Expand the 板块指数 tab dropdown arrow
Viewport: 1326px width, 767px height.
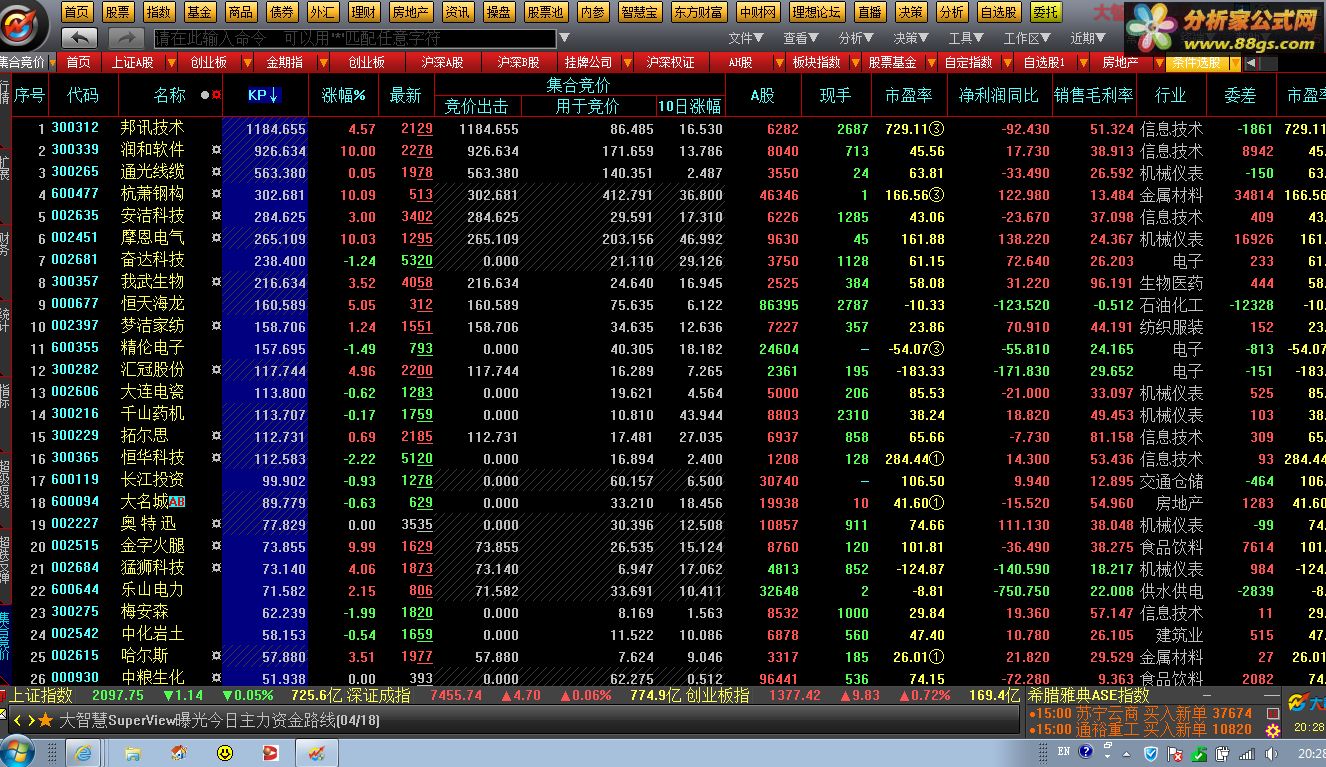point(853,62)
